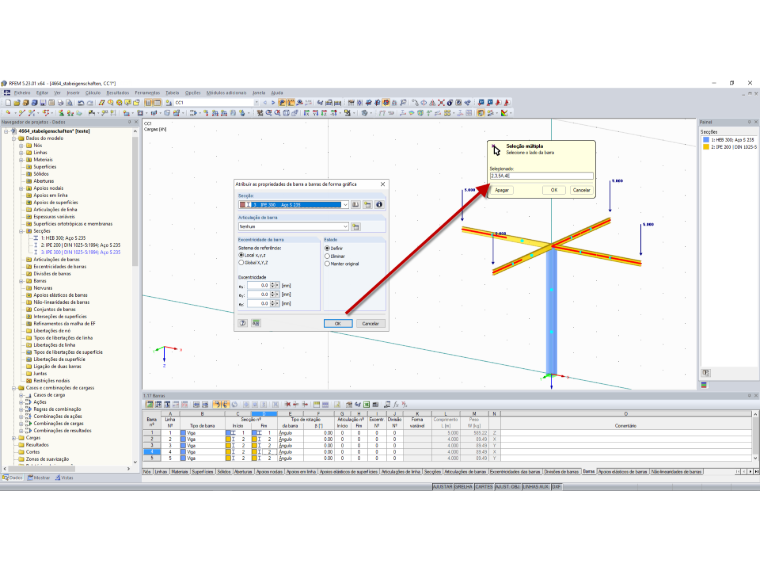The width and height of the screenshot is (760, 570).
Task: Click the fx formula icon in table toolbar
Action: click(396, 404)
